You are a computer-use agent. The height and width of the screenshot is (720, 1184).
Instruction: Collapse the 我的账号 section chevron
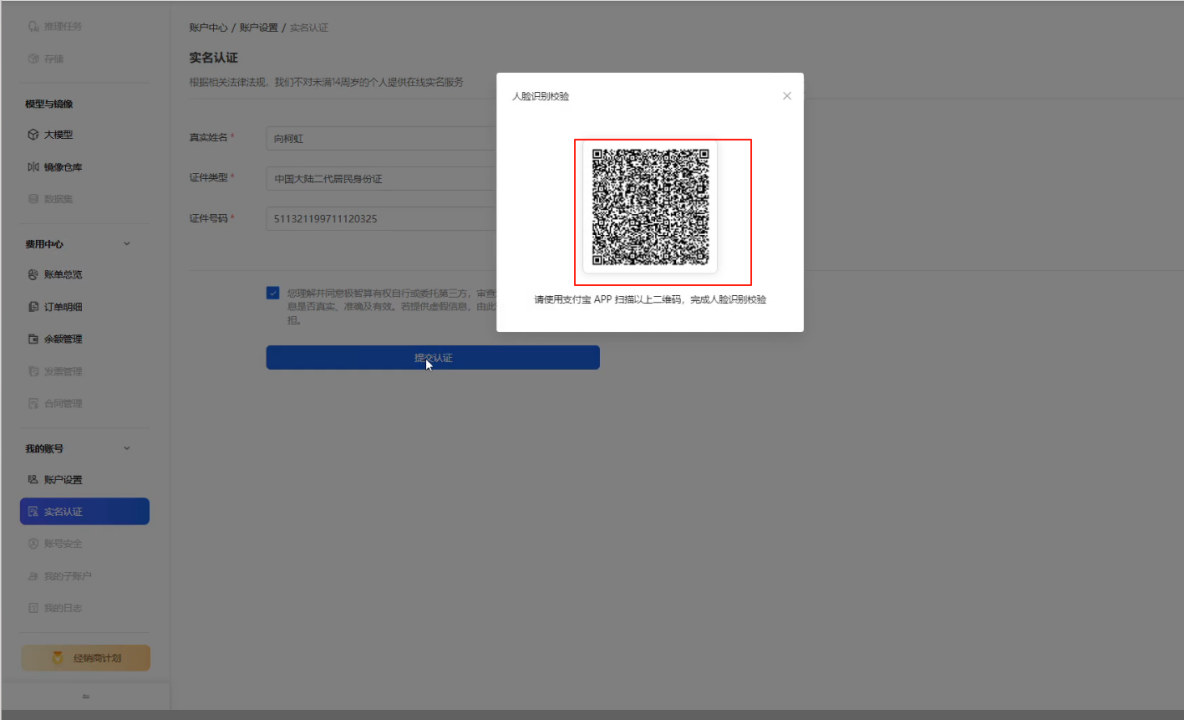127,448
